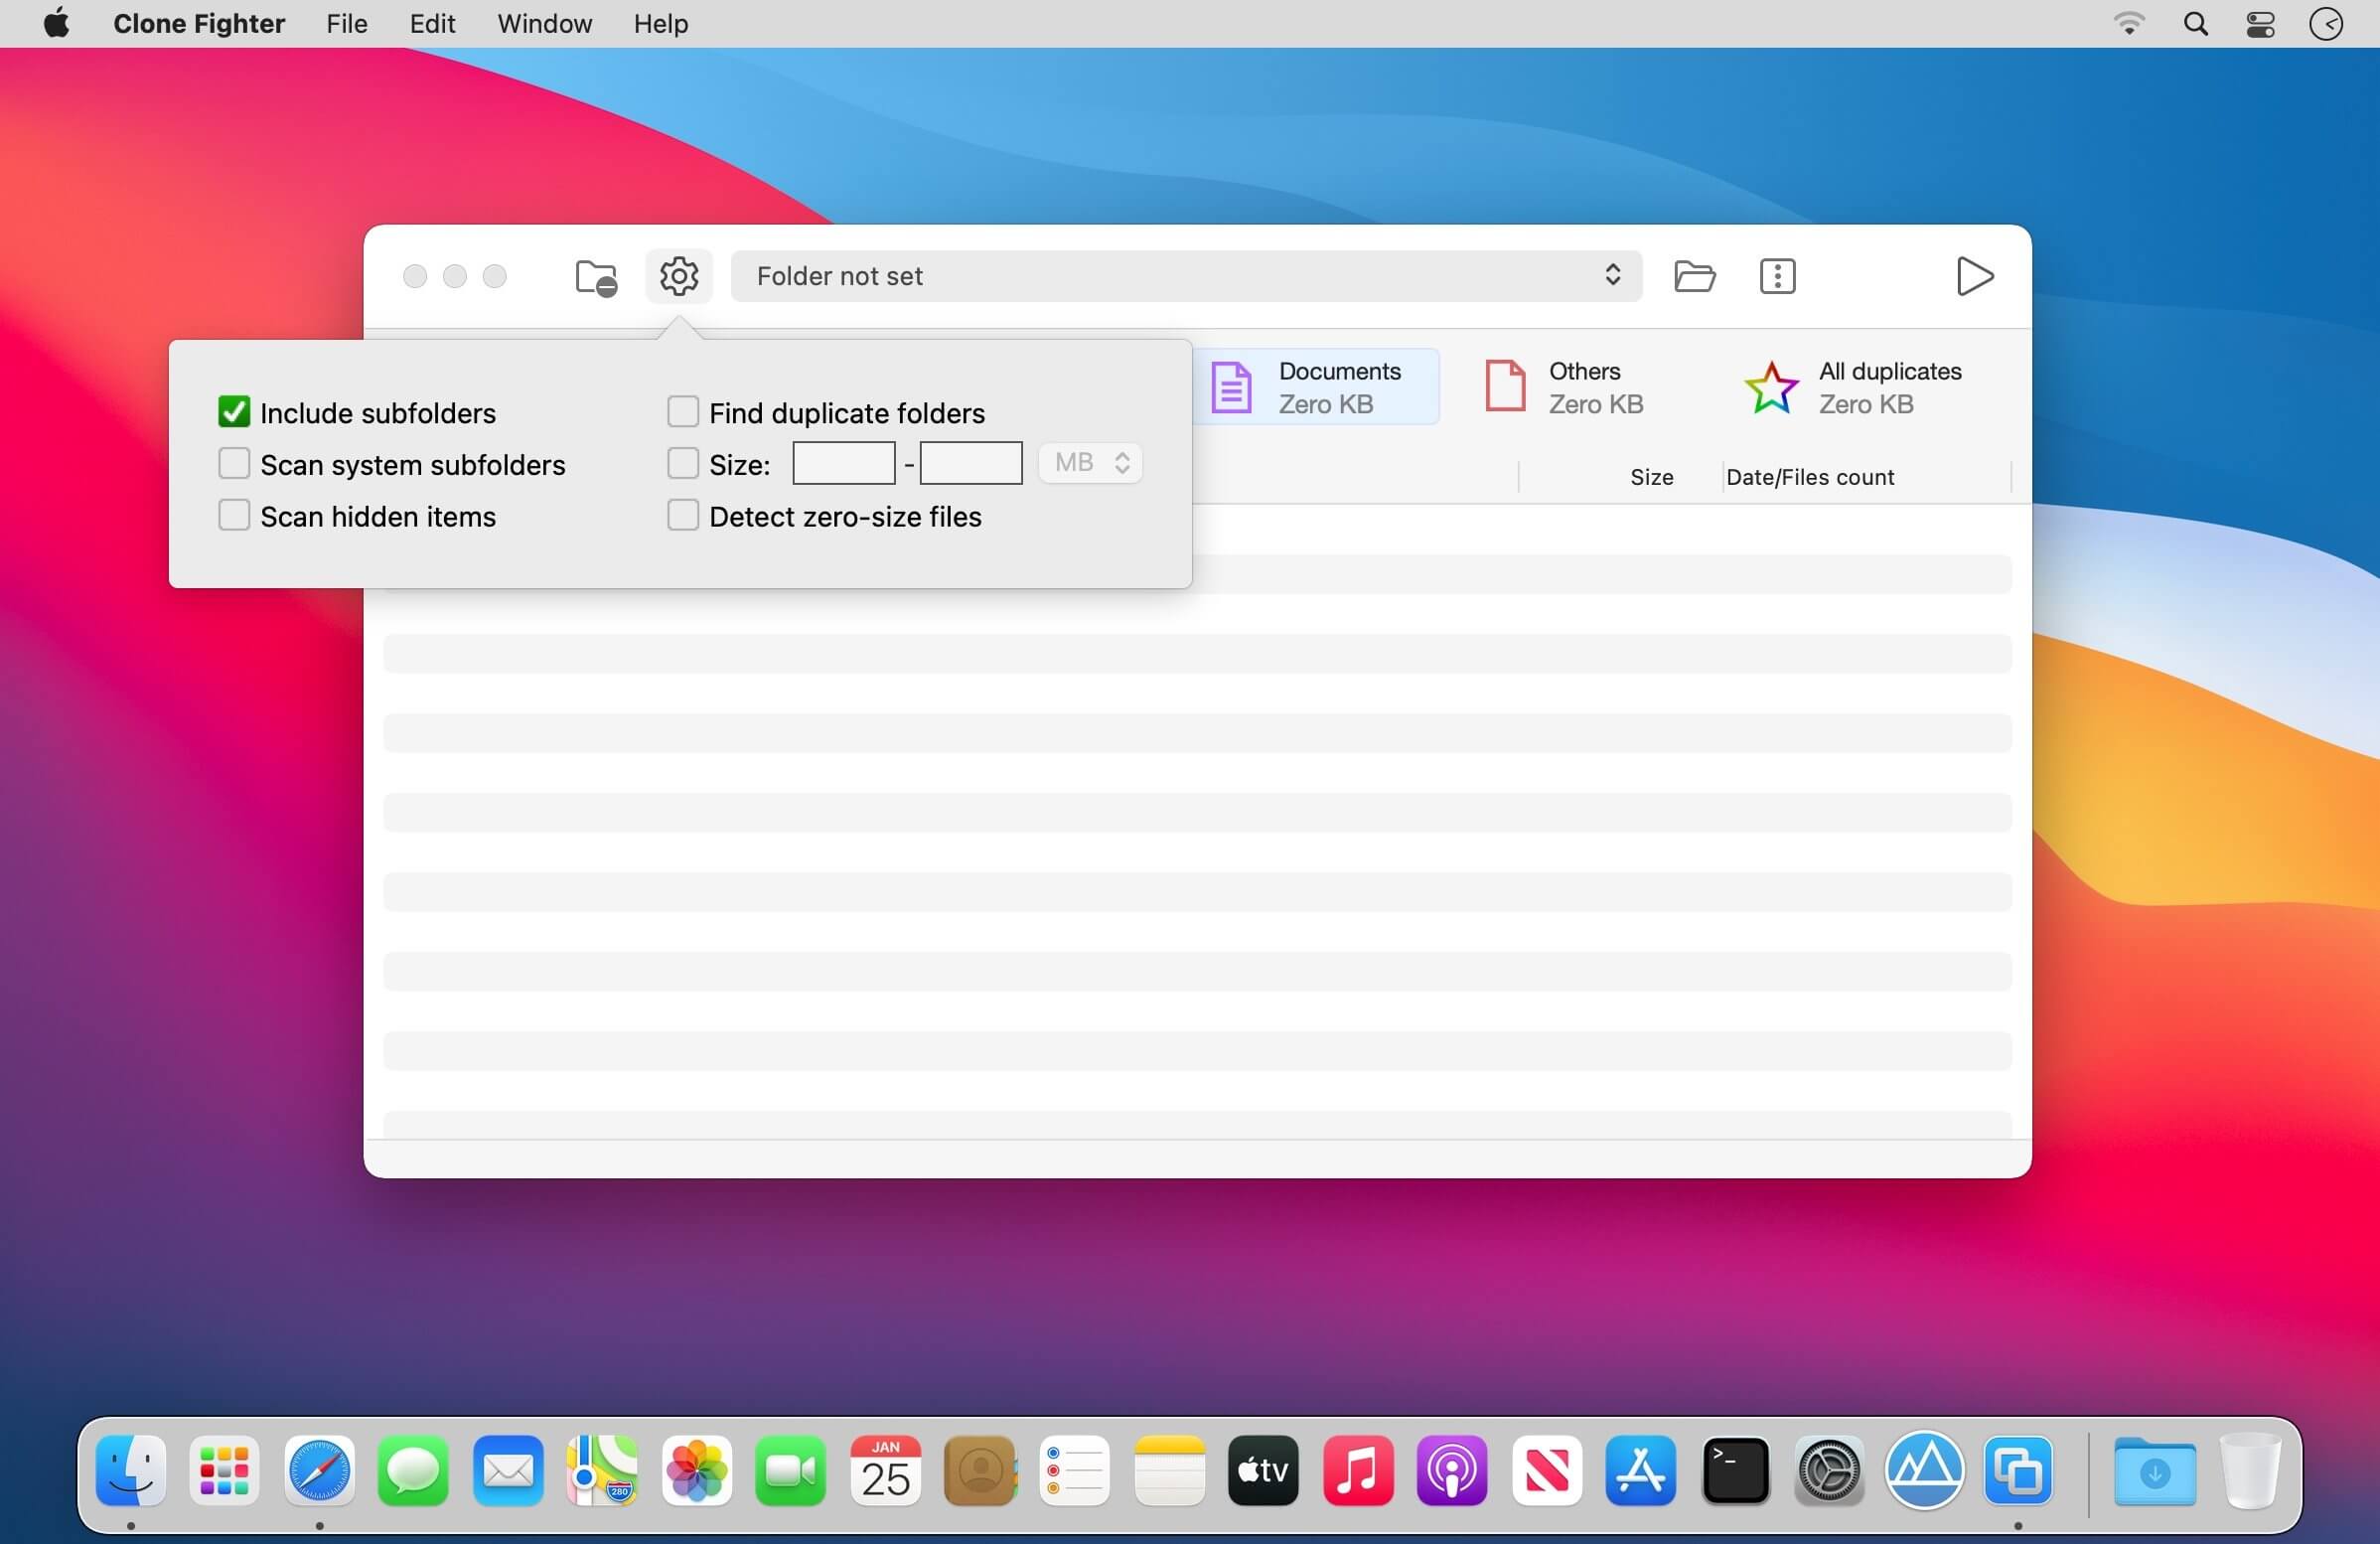This screenshot has width=2380, height=1544.
Task: Expand the Folder not set dropdown
Action: coord(1186,276)
